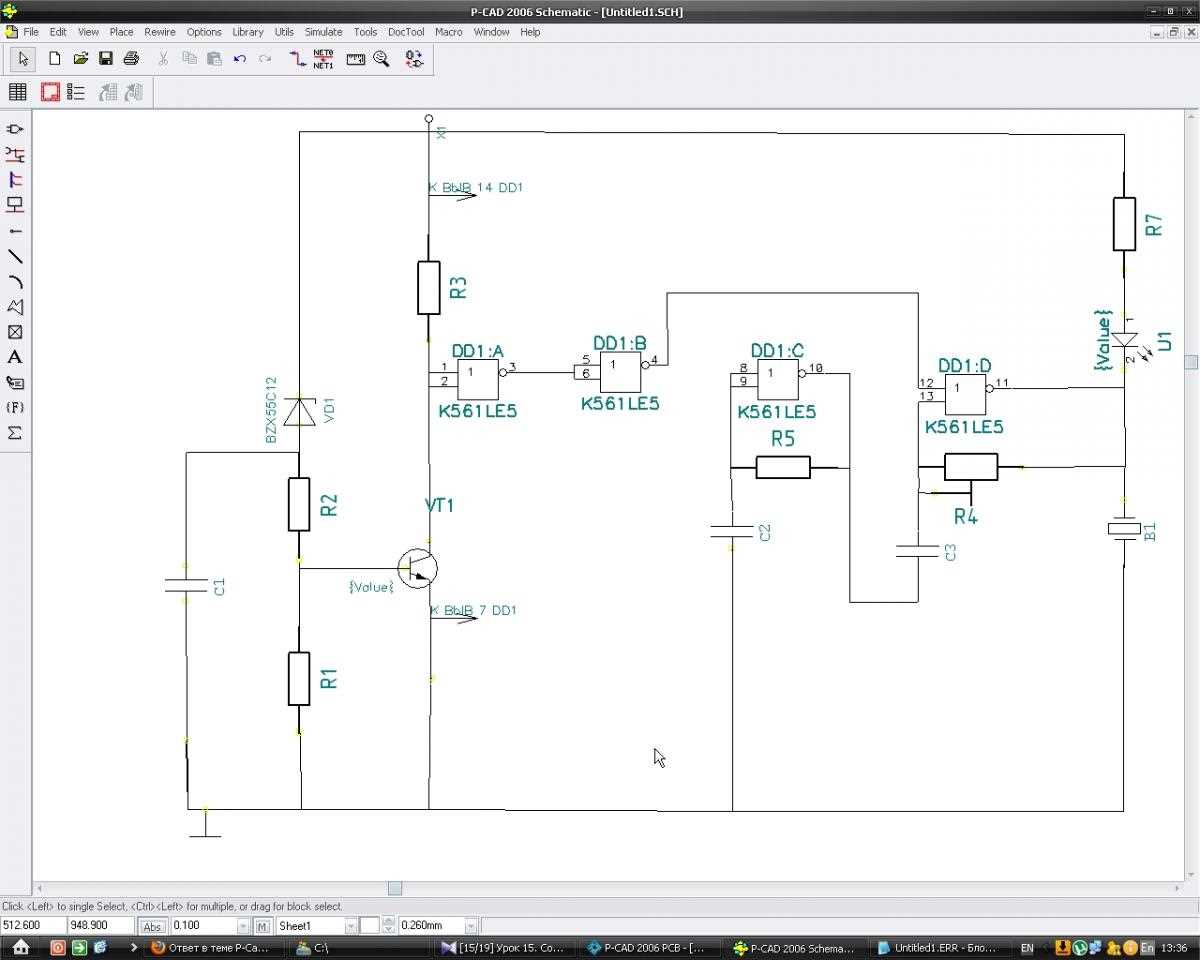Select the Place Wire tool
The image size is (1200, 960).
[15, 154]
